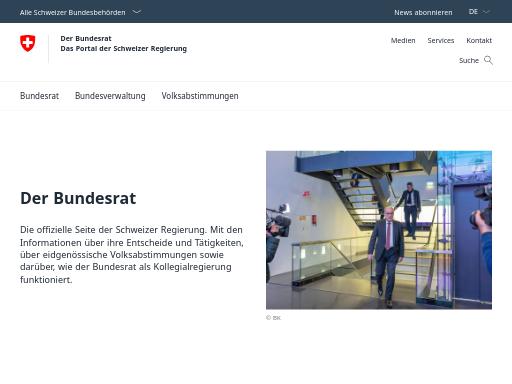The height and width of the screenshot is (384, 512).
Task: Expand the Alle Schweizer Bundesbehörden chevron
Action: (137, 12)
